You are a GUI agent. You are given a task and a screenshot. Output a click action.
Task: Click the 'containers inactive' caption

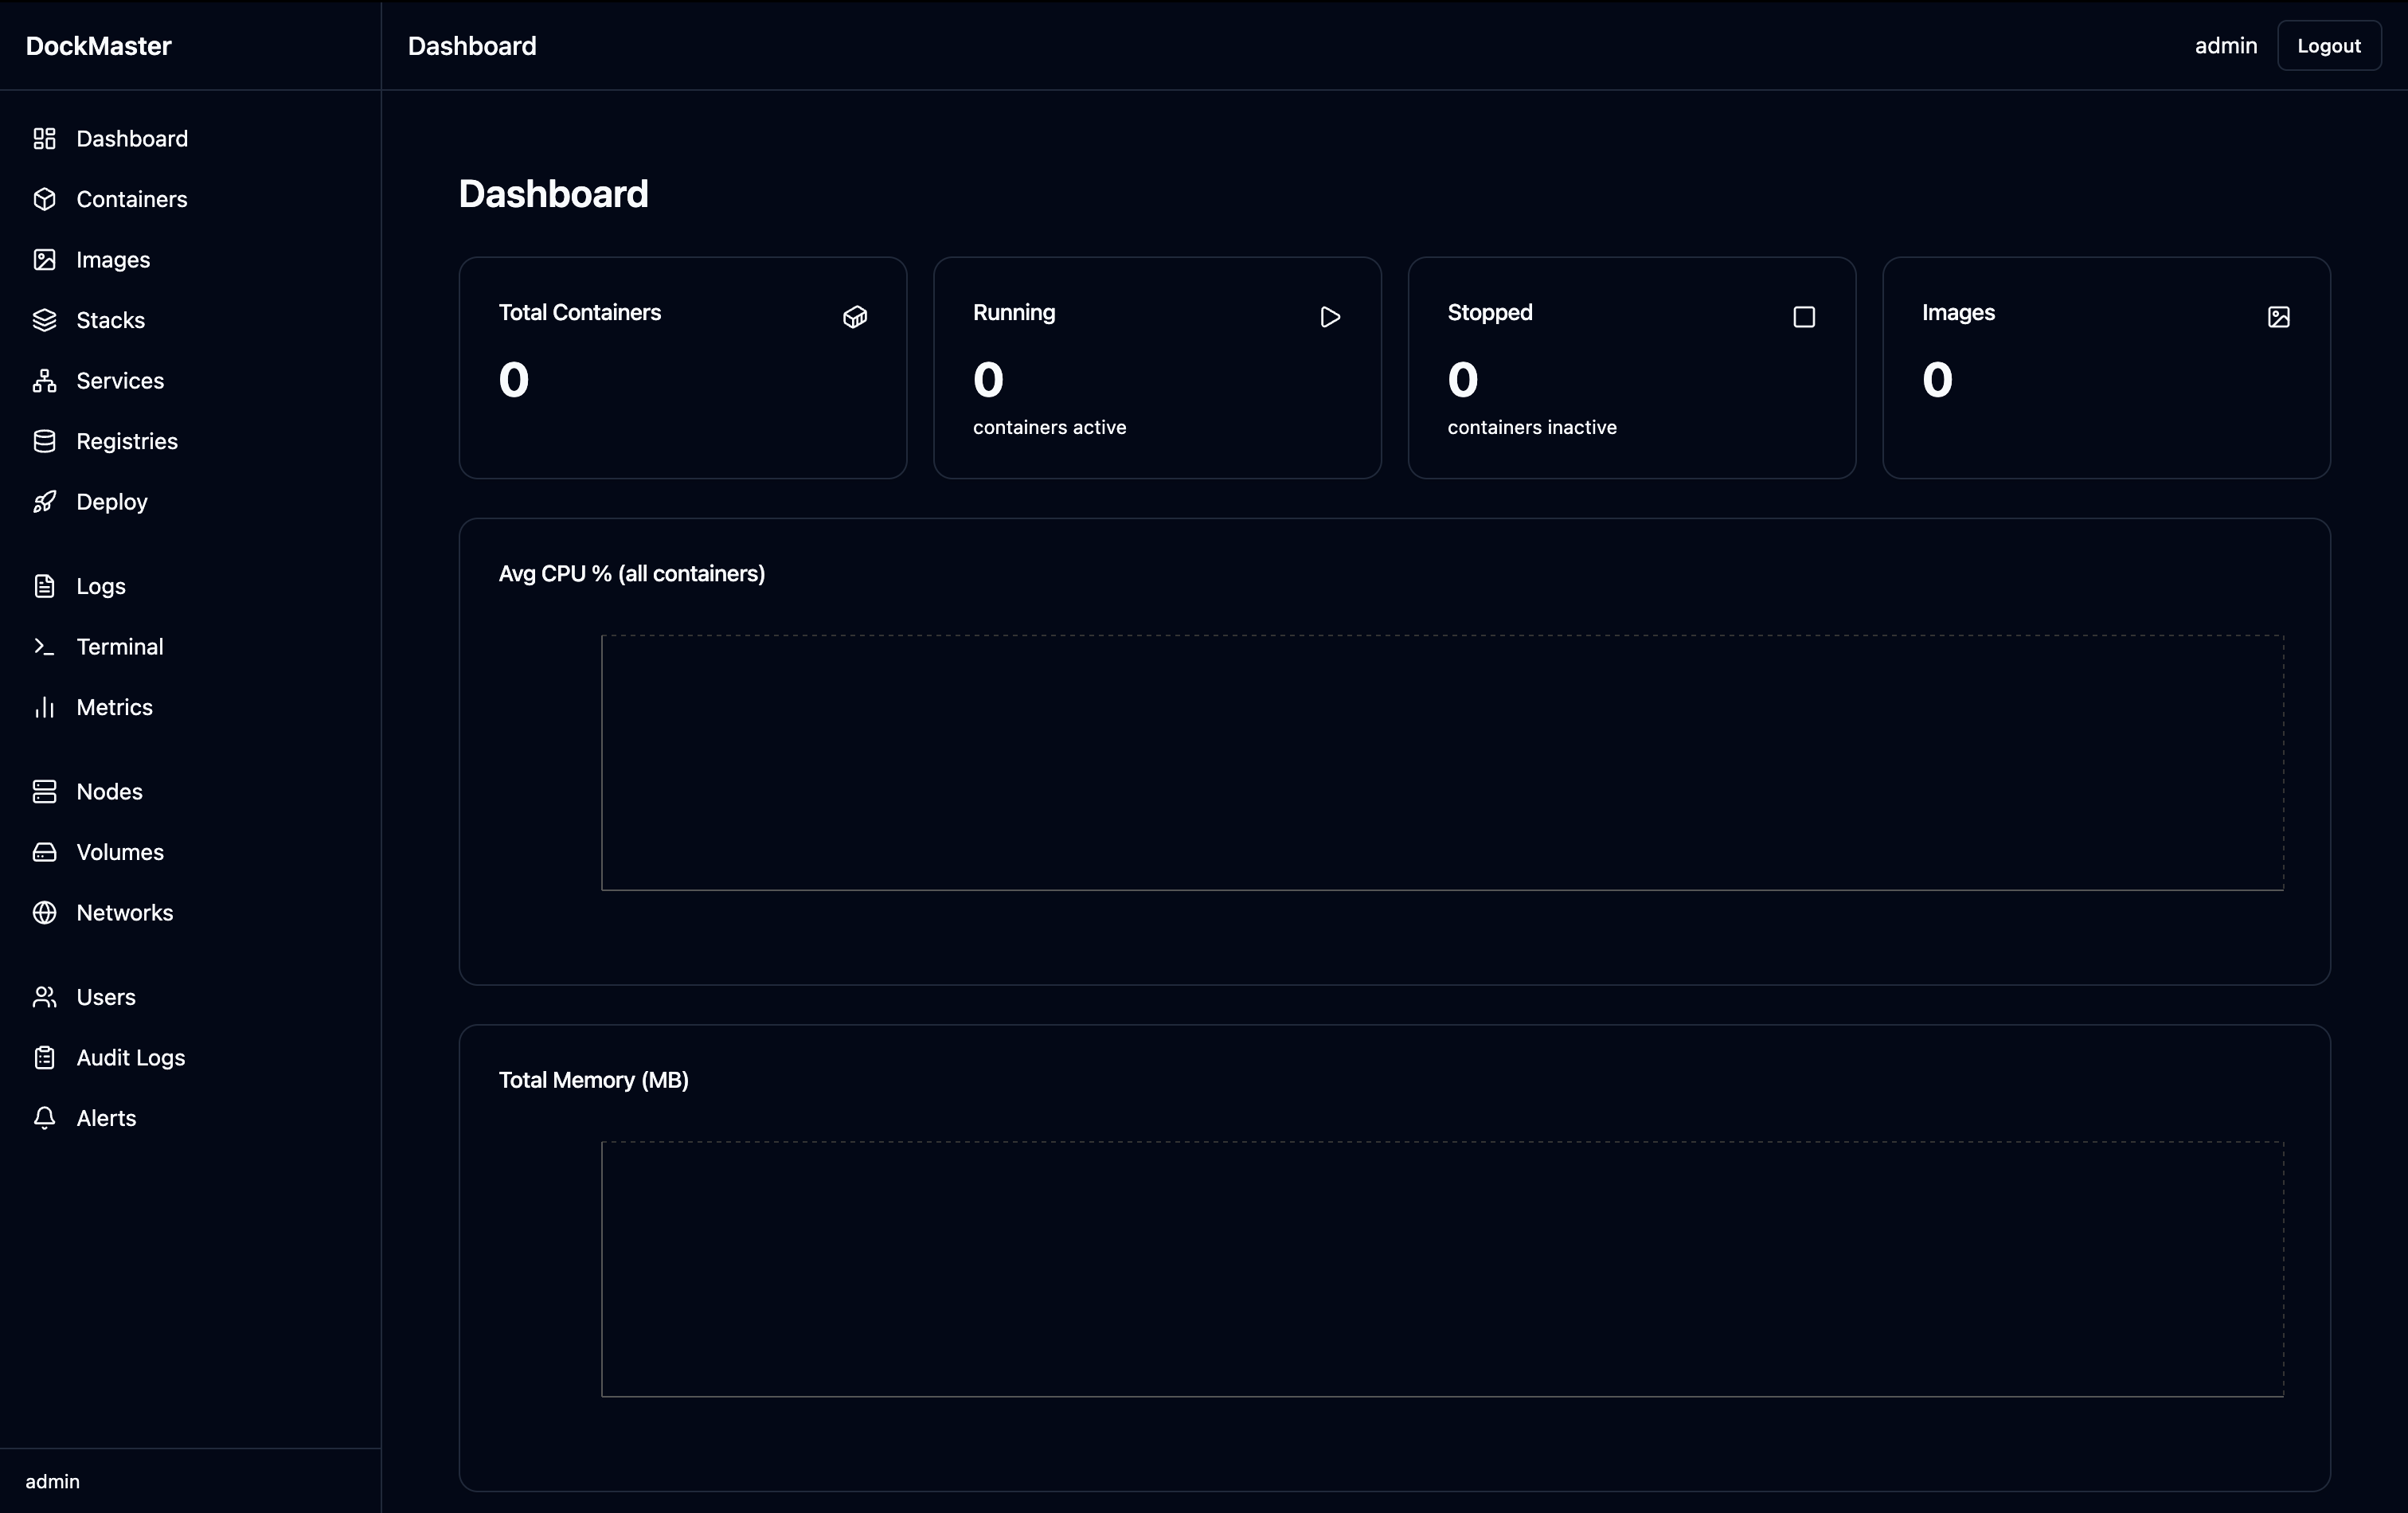pyautogui.click(x=1532, y=428)
